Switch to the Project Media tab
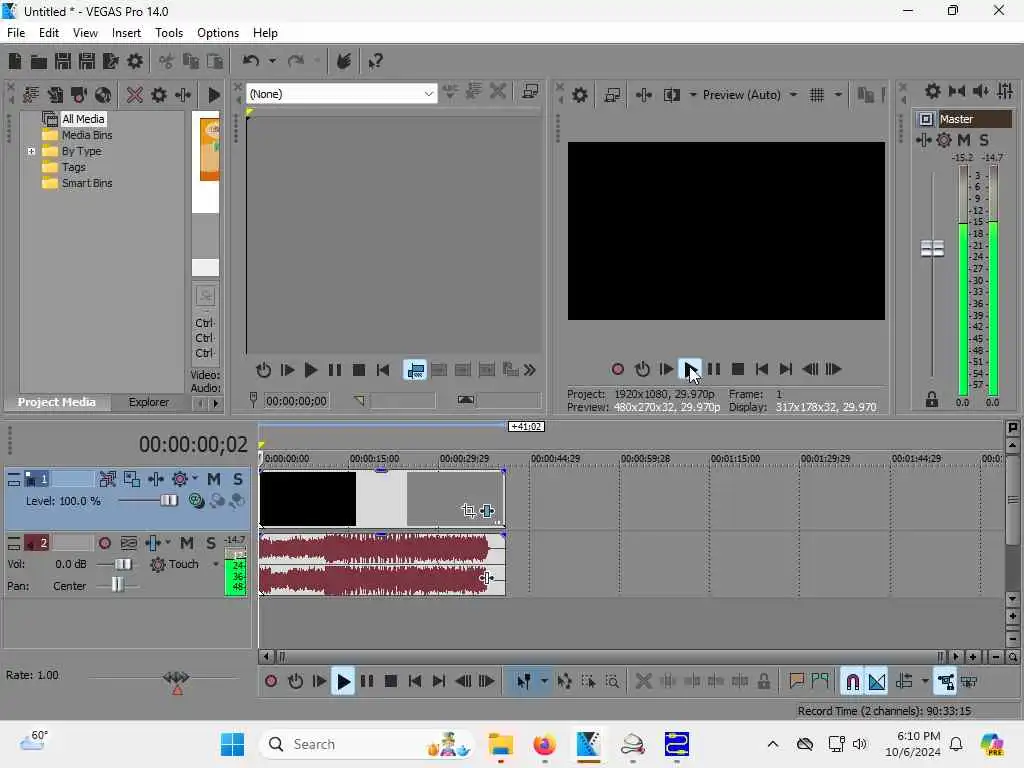Image resolution: width=1024 pixels, height=768 pixels. pos(56,402)
